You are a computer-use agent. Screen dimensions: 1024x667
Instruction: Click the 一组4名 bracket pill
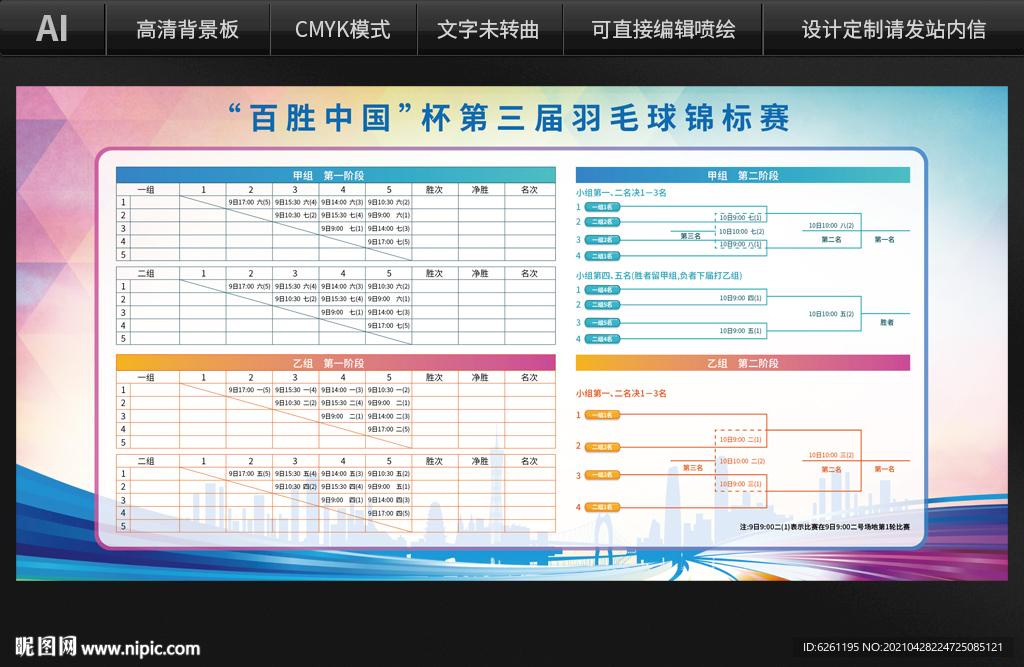click(601, 290)
